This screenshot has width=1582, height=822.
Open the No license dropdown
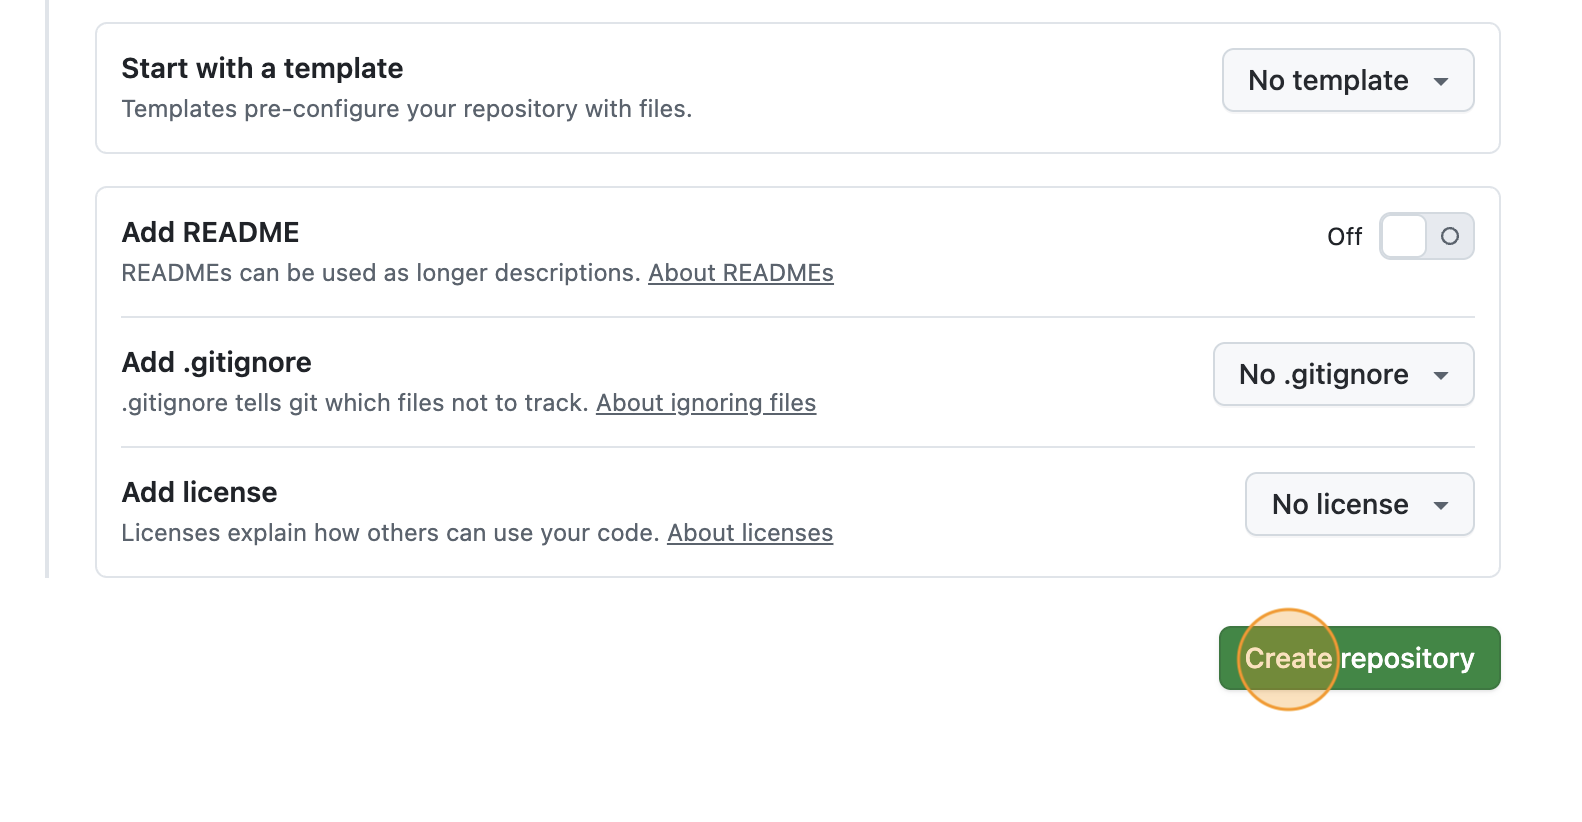pyautogui.click(x=1358, y=505)
